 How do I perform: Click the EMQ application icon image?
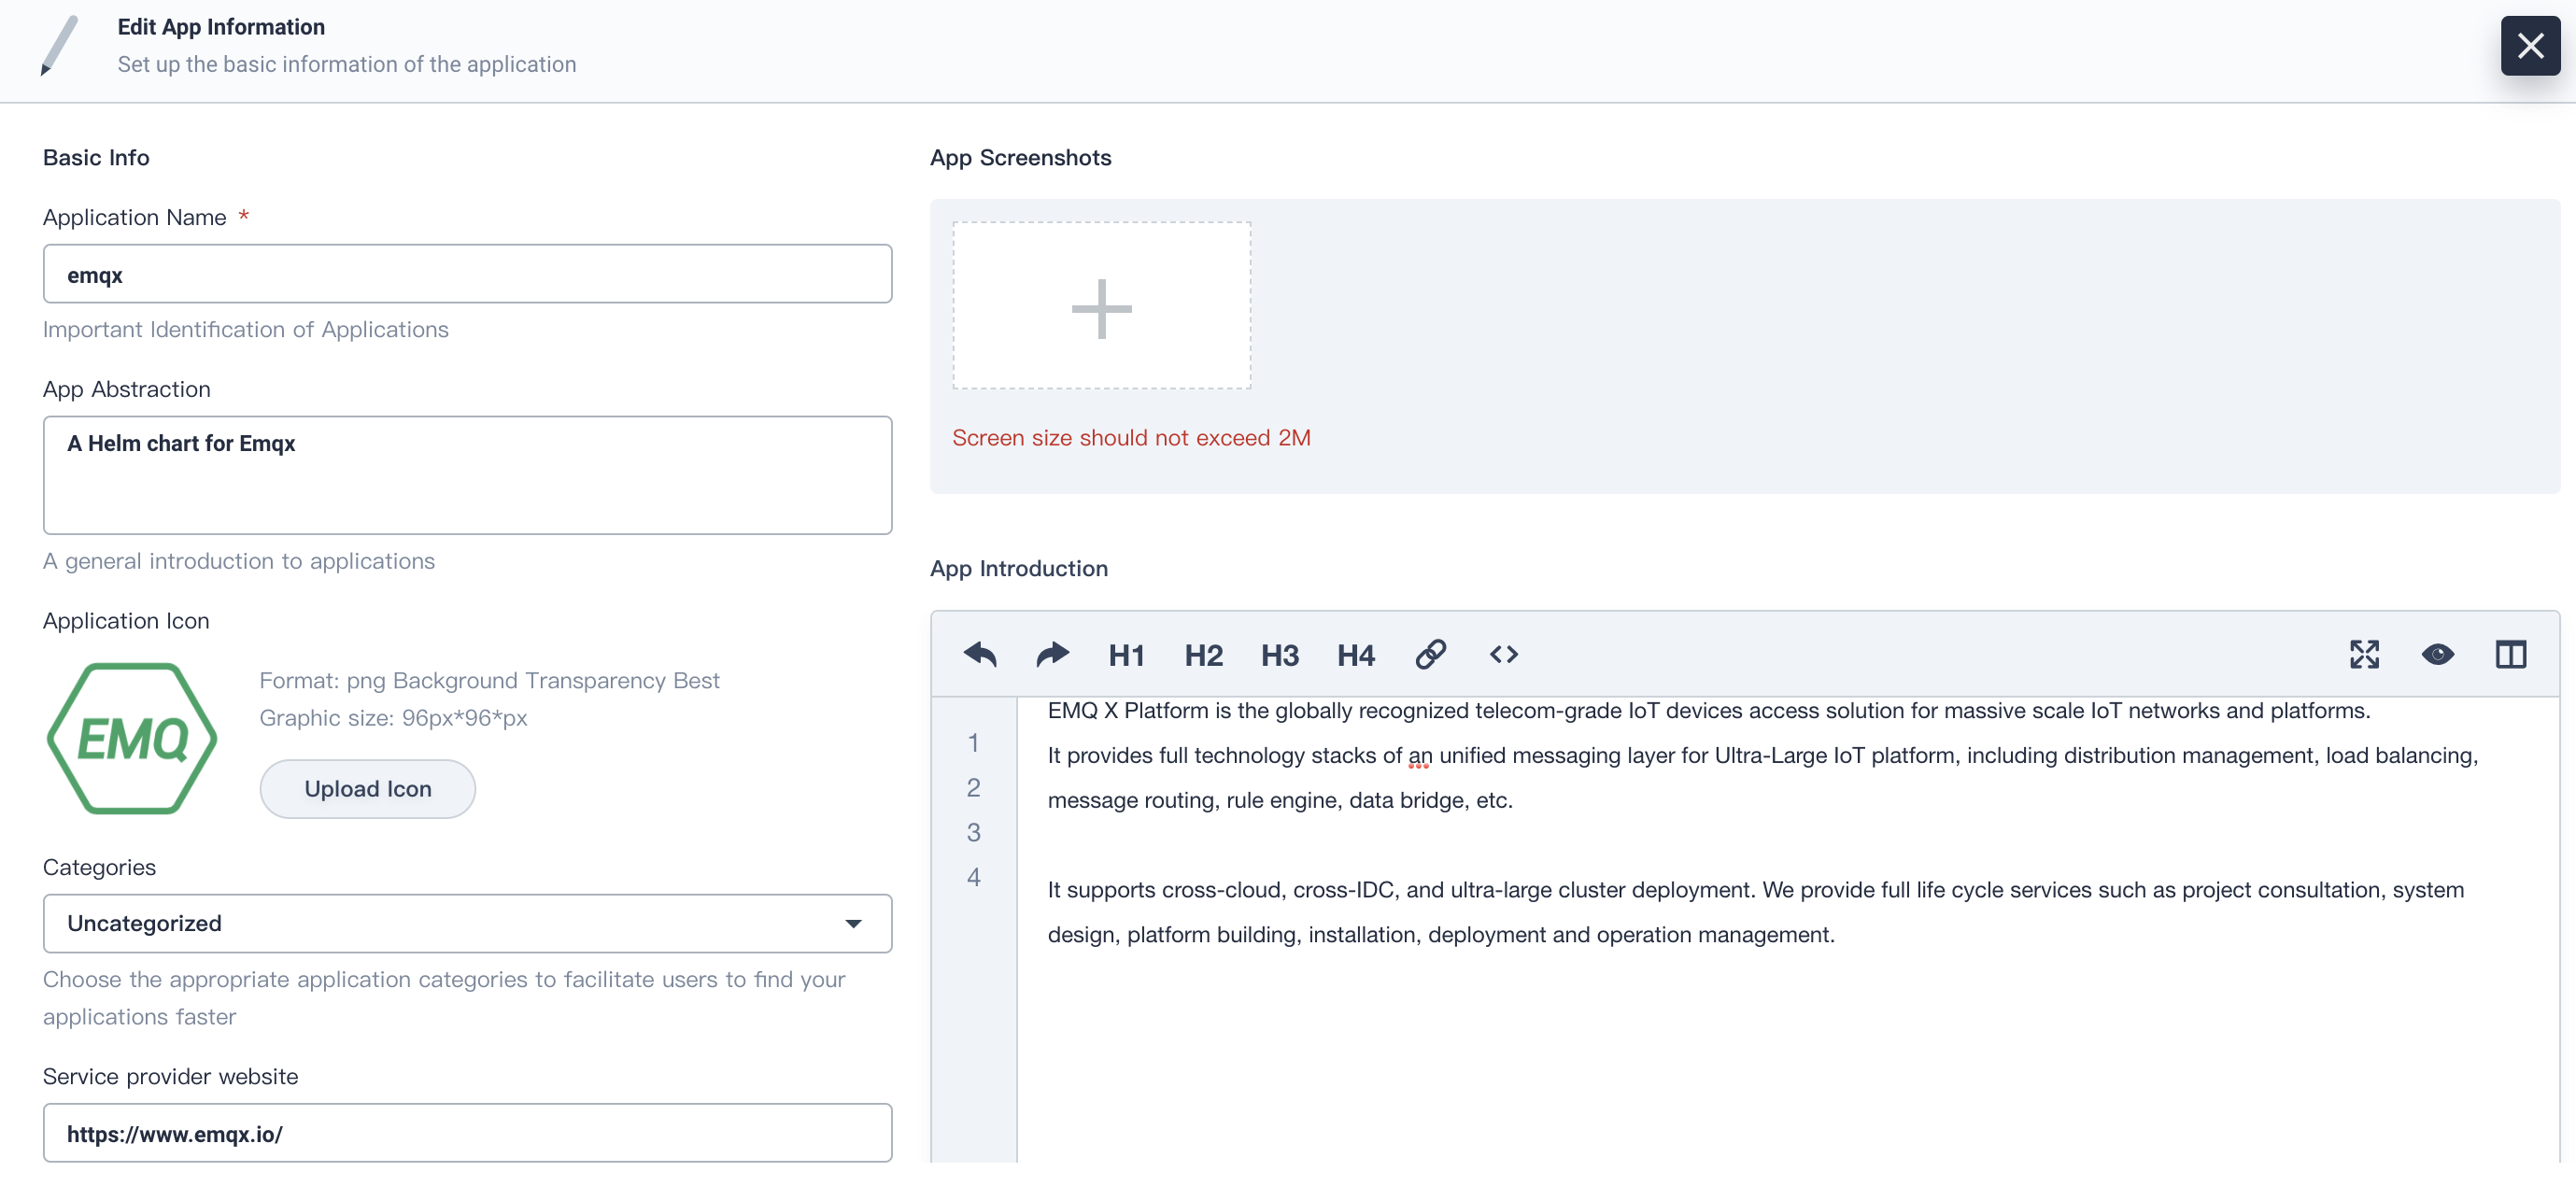point(132,738)
